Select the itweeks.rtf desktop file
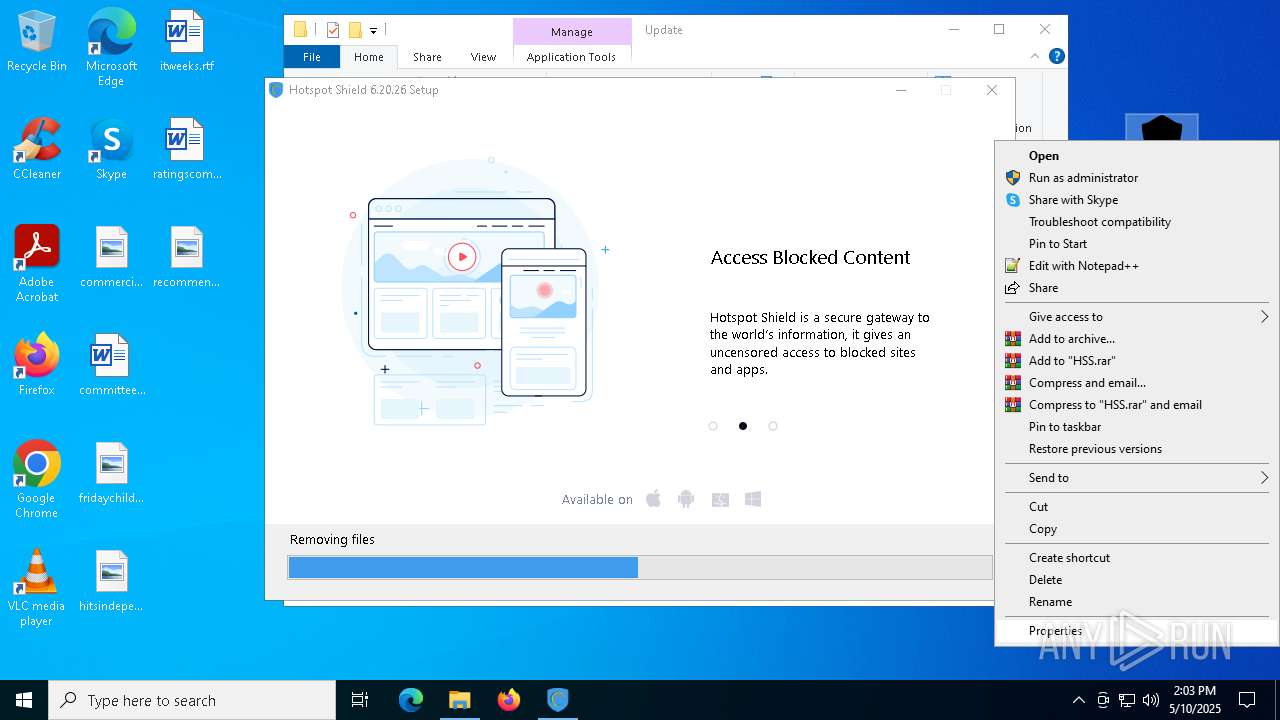The height and width of the screenshot is (720, 1280). click(186, 41)
